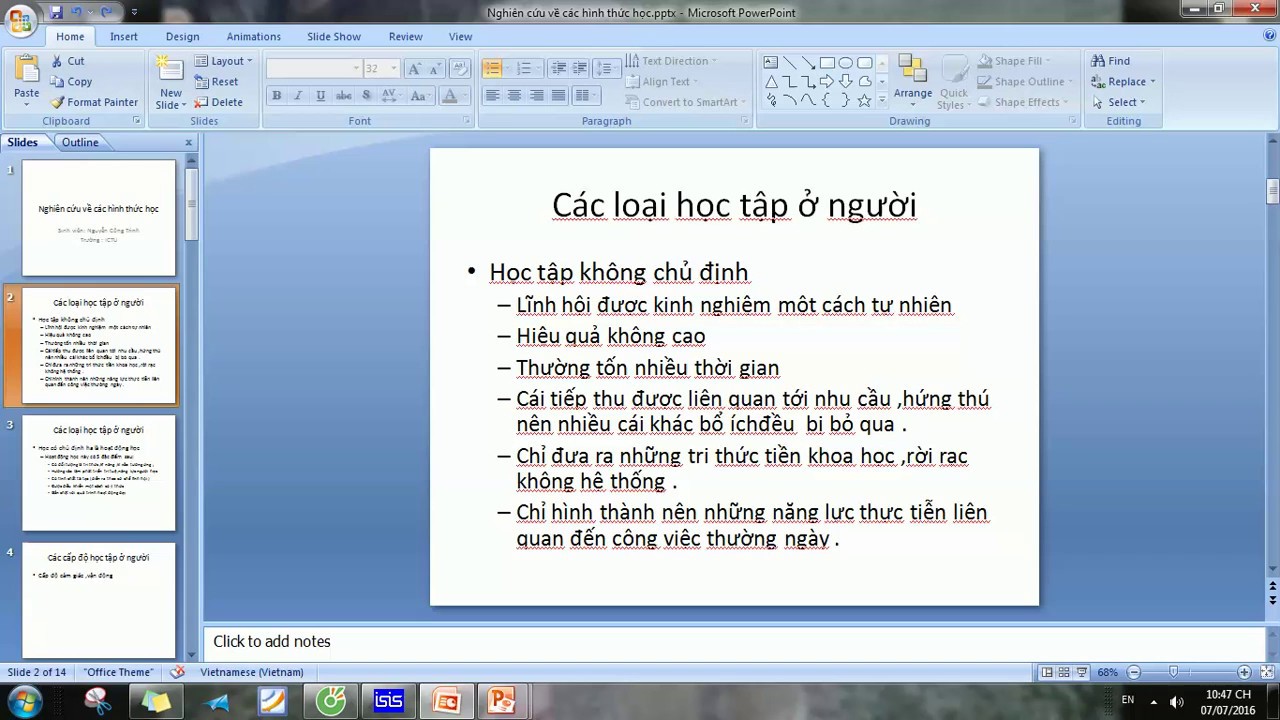1280x720 pixels.
Task: Clear all formatting with the eraser icon
Action: click(x=460, y=68)
